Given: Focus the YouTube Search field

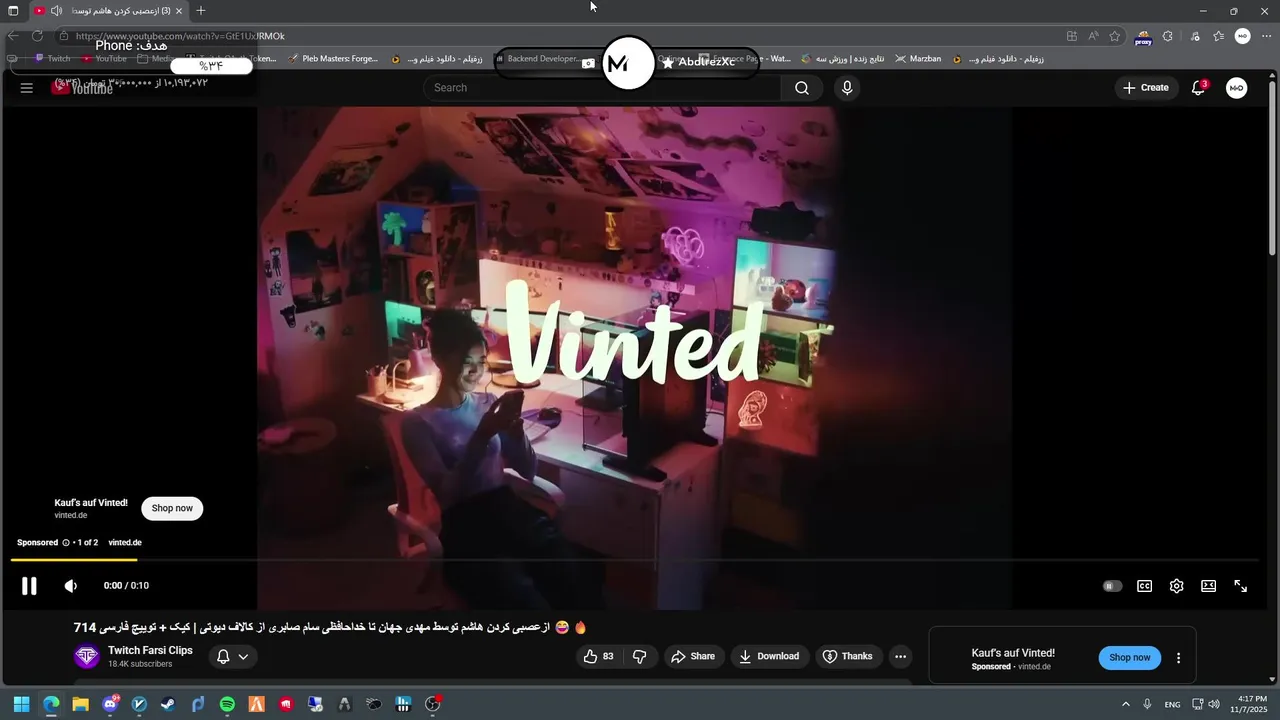Looking at the screenshot, I should click(x=602, y=88).
